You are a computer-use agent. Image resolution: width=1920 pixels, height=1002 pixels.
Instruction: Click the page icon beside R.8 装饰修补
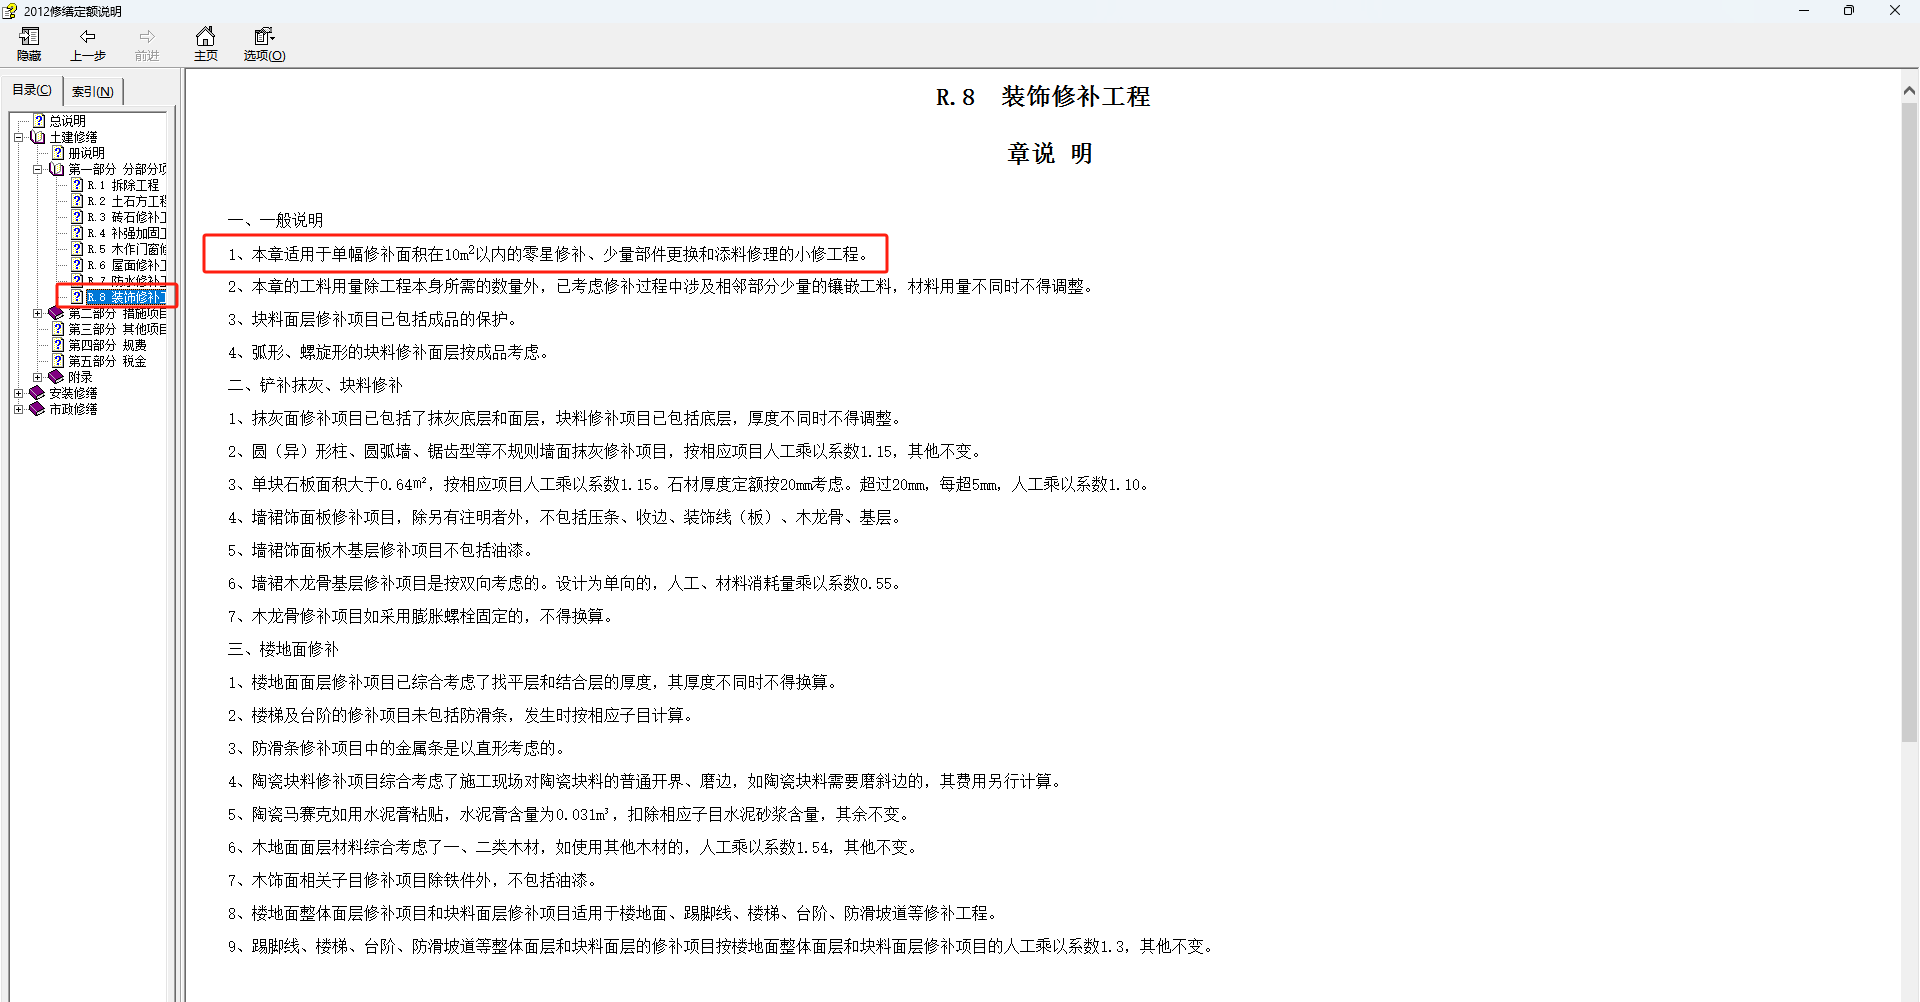(x=77, y=297)
